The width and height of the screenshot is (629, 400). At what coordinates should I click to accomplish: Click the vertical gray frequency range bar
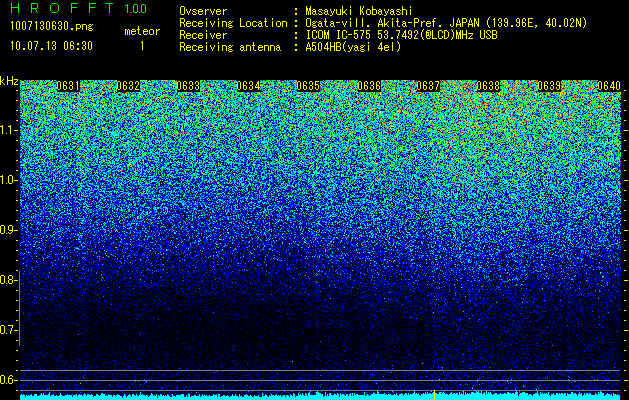coord(20,308)
